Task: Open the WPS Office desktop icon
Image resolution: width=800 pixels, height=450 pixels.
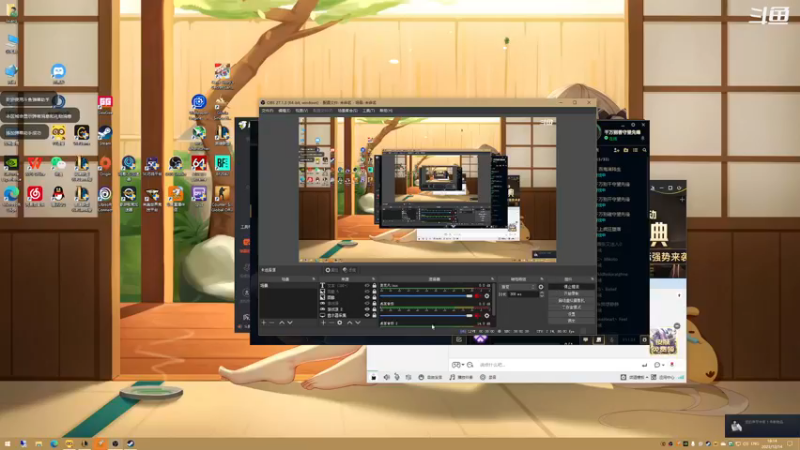Action: [x=35, y=163]
